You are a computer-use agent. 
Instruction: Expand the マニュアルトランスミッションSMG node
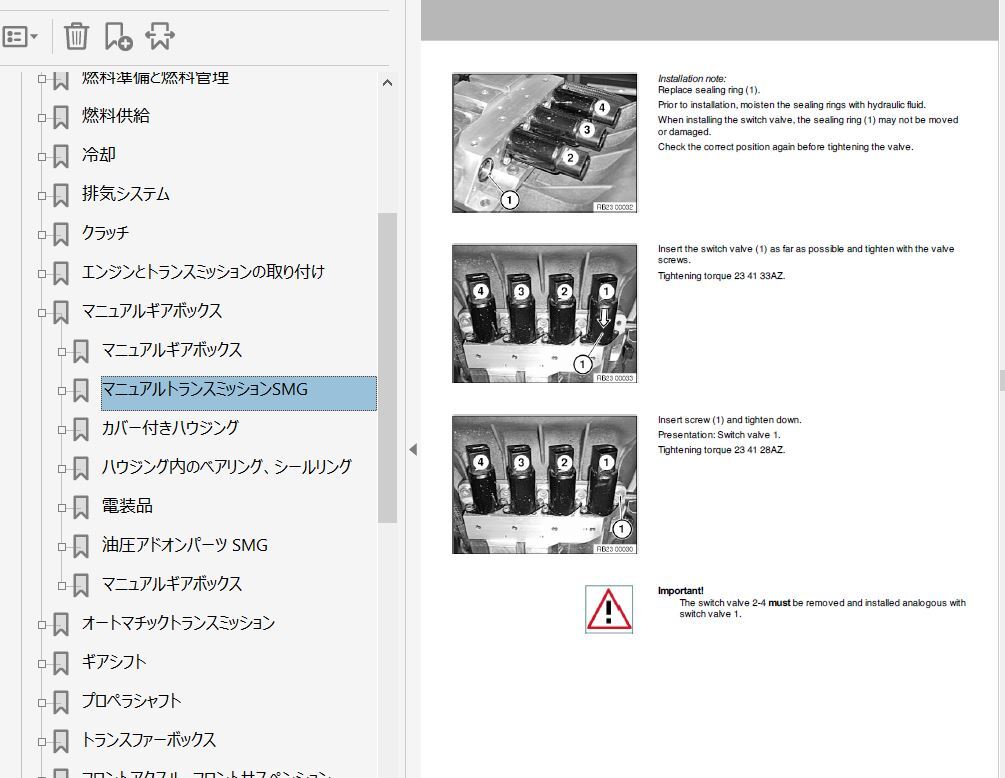tap(62, 390)
